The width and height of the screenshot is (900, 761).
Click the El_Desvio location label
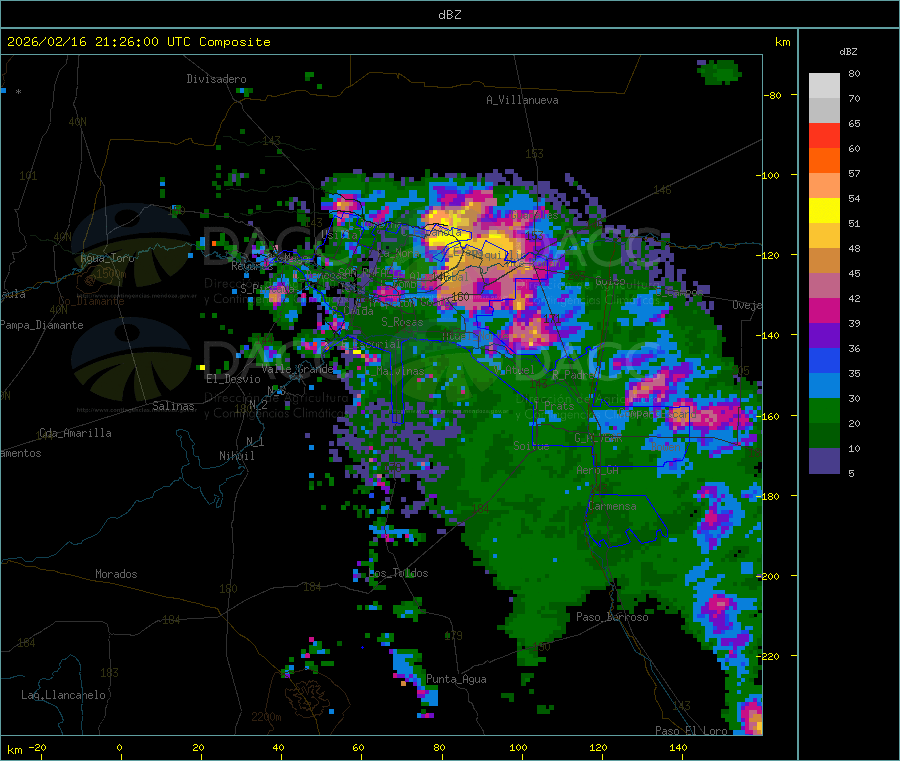(x=233, y=379)
